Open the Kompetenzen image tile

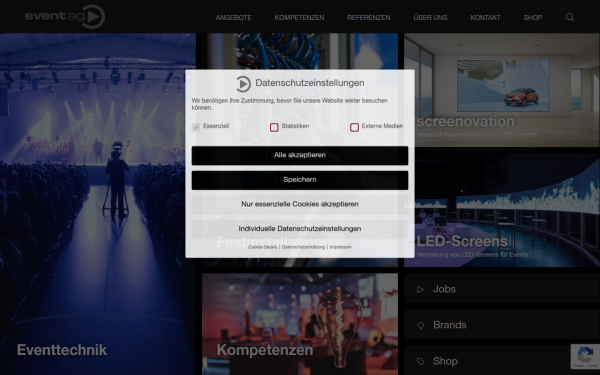click(300, 324)
